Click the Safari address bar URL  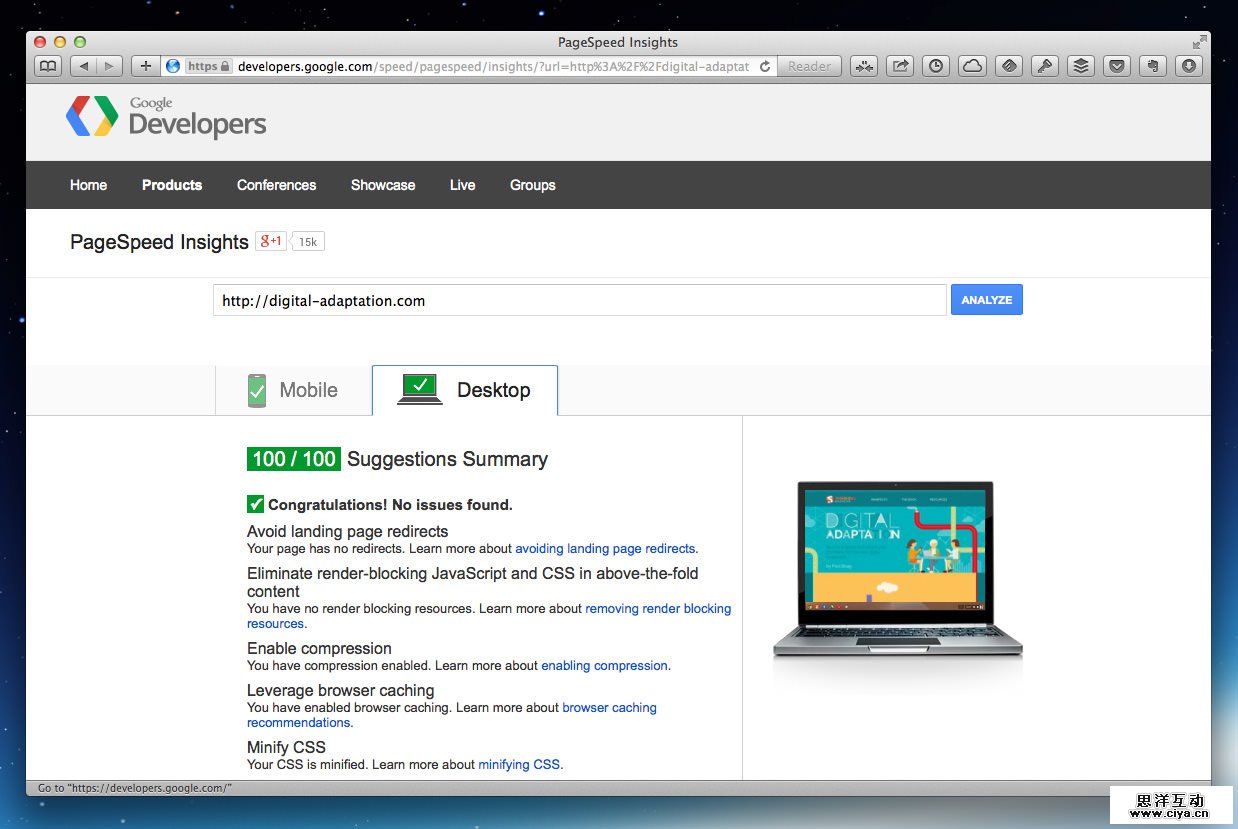point(493,66)
